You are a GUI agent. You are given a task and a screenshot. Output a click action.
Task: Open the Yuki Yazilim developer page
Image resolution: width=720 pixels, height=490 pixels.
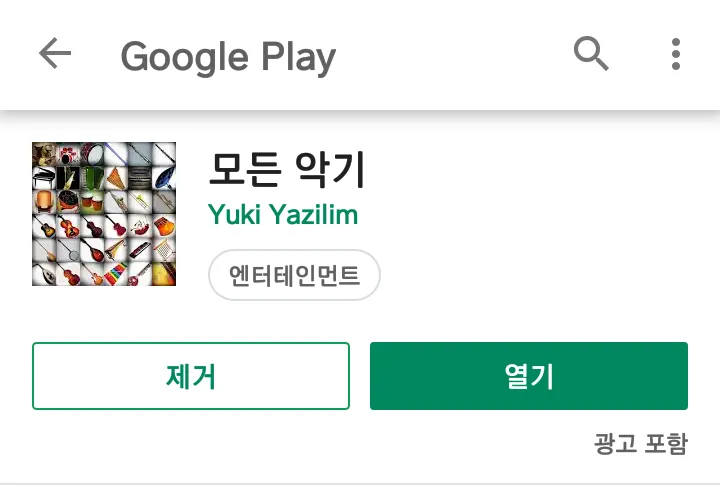coord(283,214)
